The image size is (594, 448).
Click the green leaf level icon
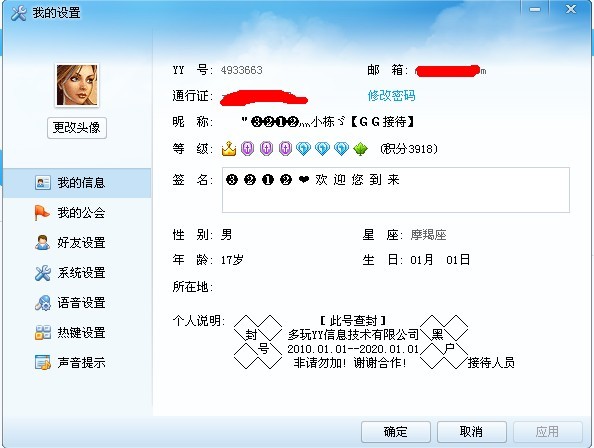tap(360, 149)
